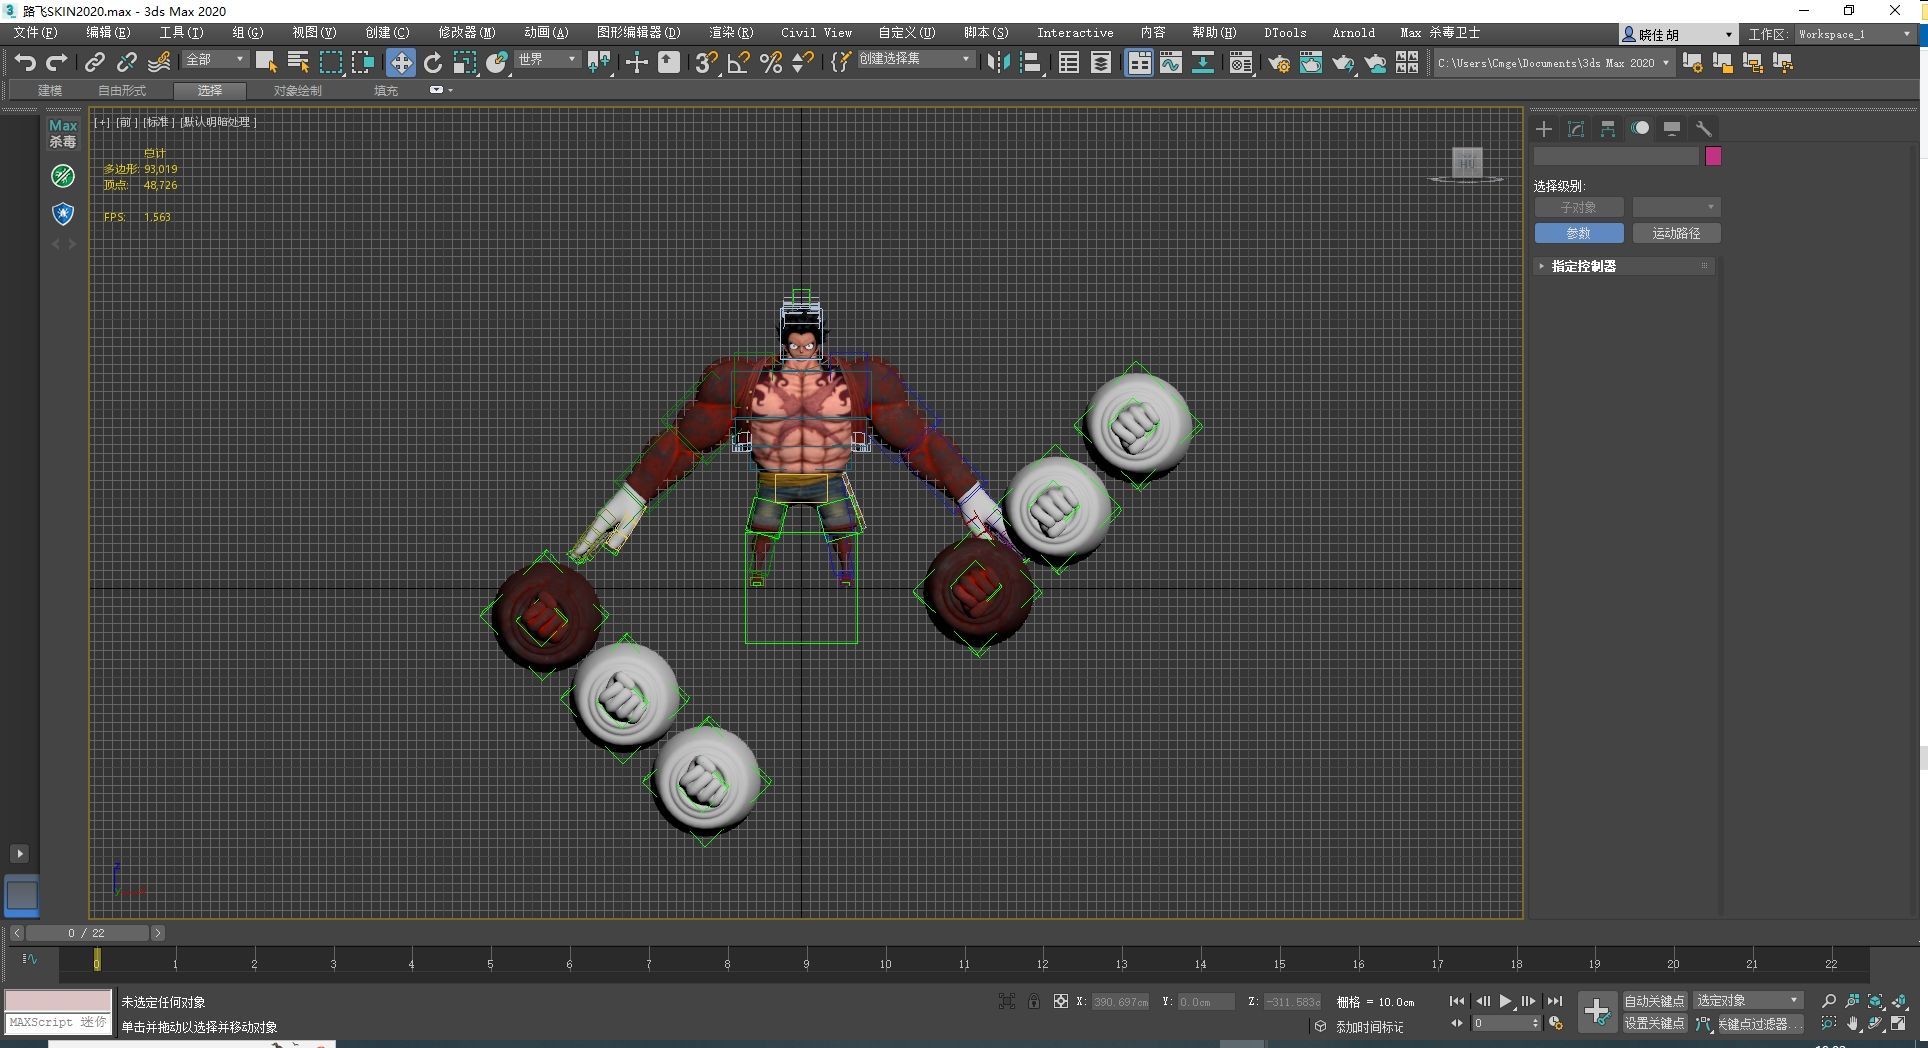Screen dimensions: 1928x1048
Task: Enable 自动关键点 auto key mode
Action: [x=1654, y=1001]
